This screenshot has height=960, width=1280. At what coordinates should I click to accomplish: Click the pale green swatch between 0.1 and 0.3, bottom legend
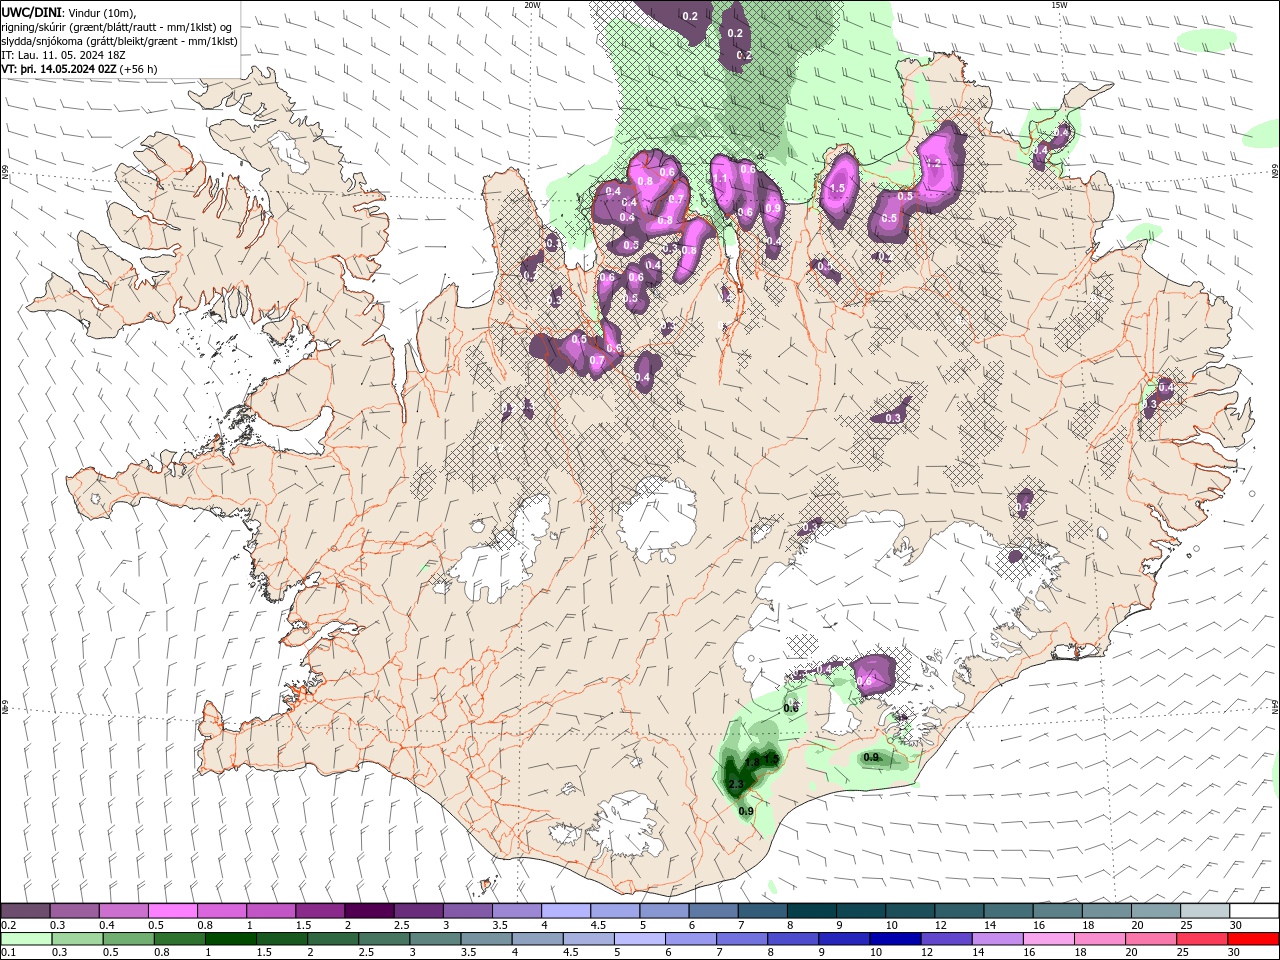(27, 939)
